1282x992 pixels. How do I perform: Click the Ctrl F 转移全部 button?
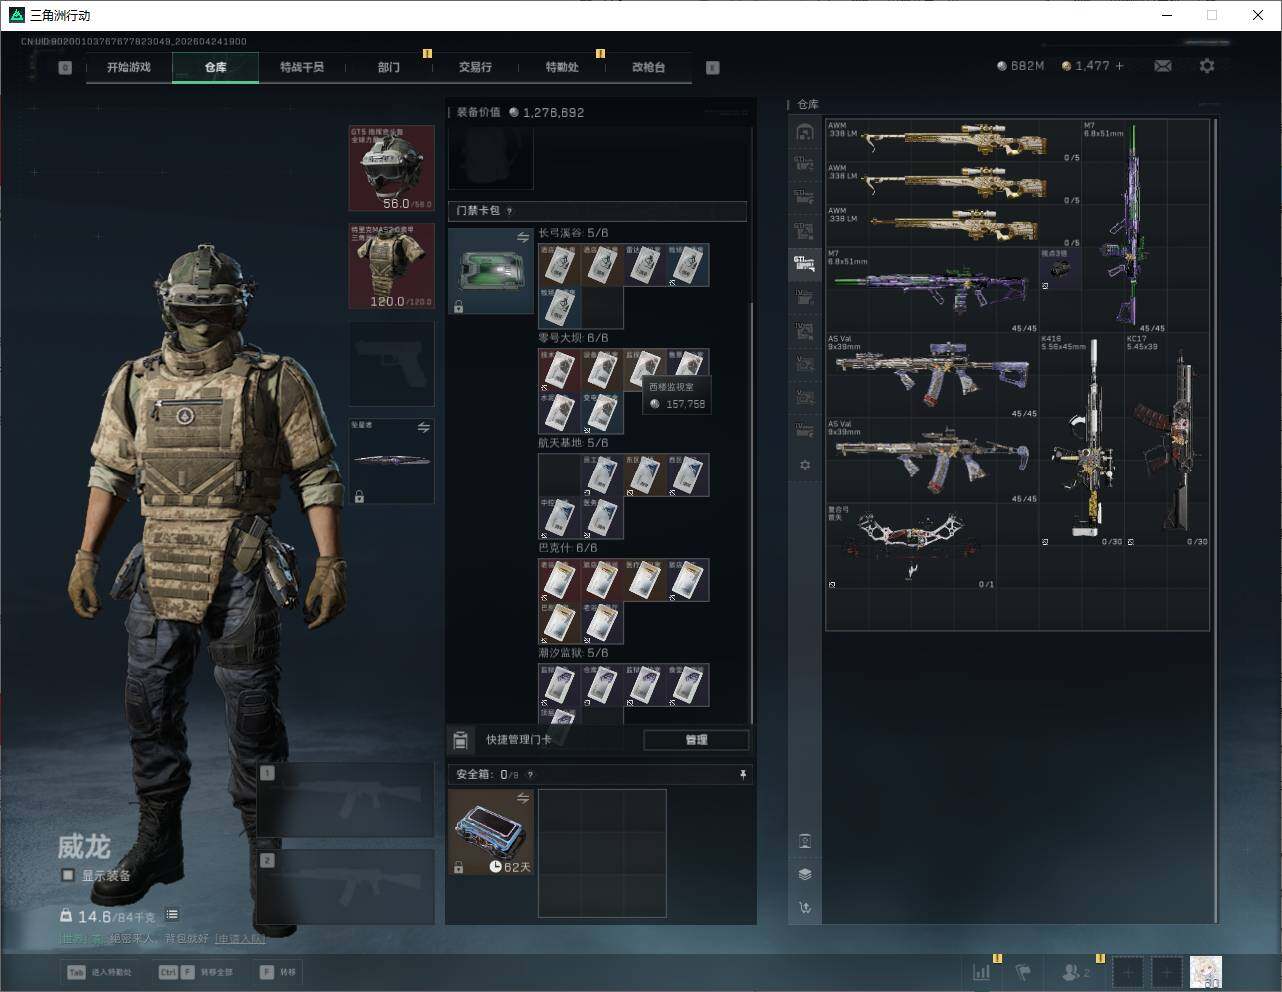196,972
